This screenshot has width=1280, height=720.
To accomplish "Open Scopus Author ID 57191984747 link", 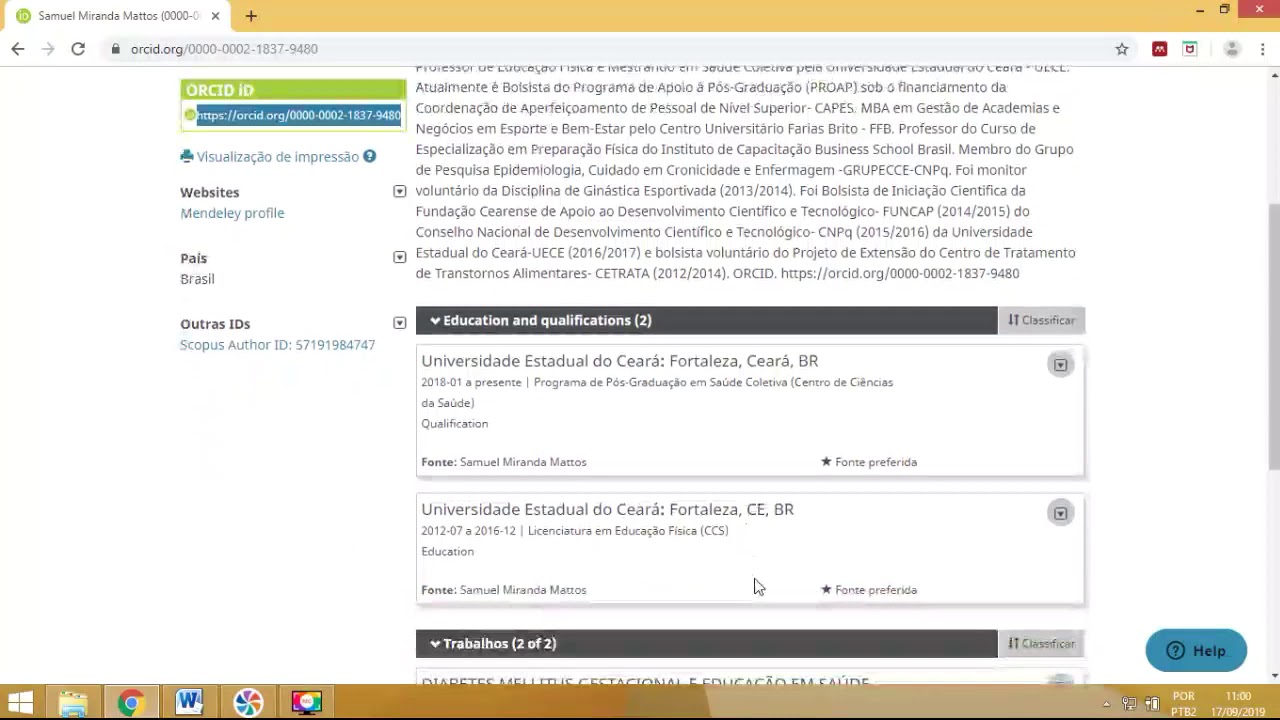I will coord(277,345).
